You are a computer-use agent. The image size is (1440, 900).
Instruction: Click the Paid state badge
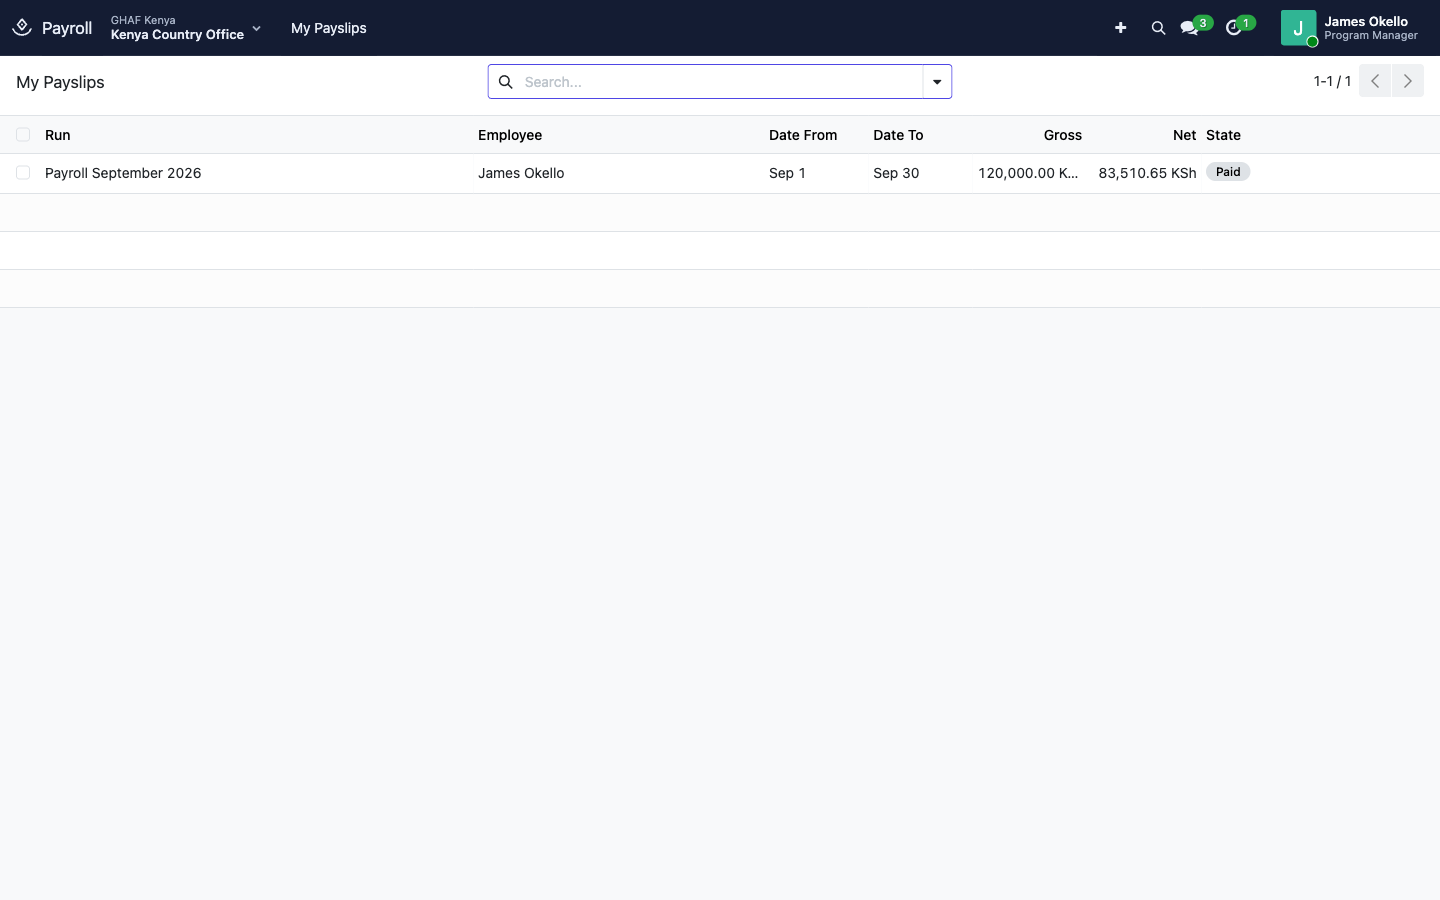coord(1228,172)
